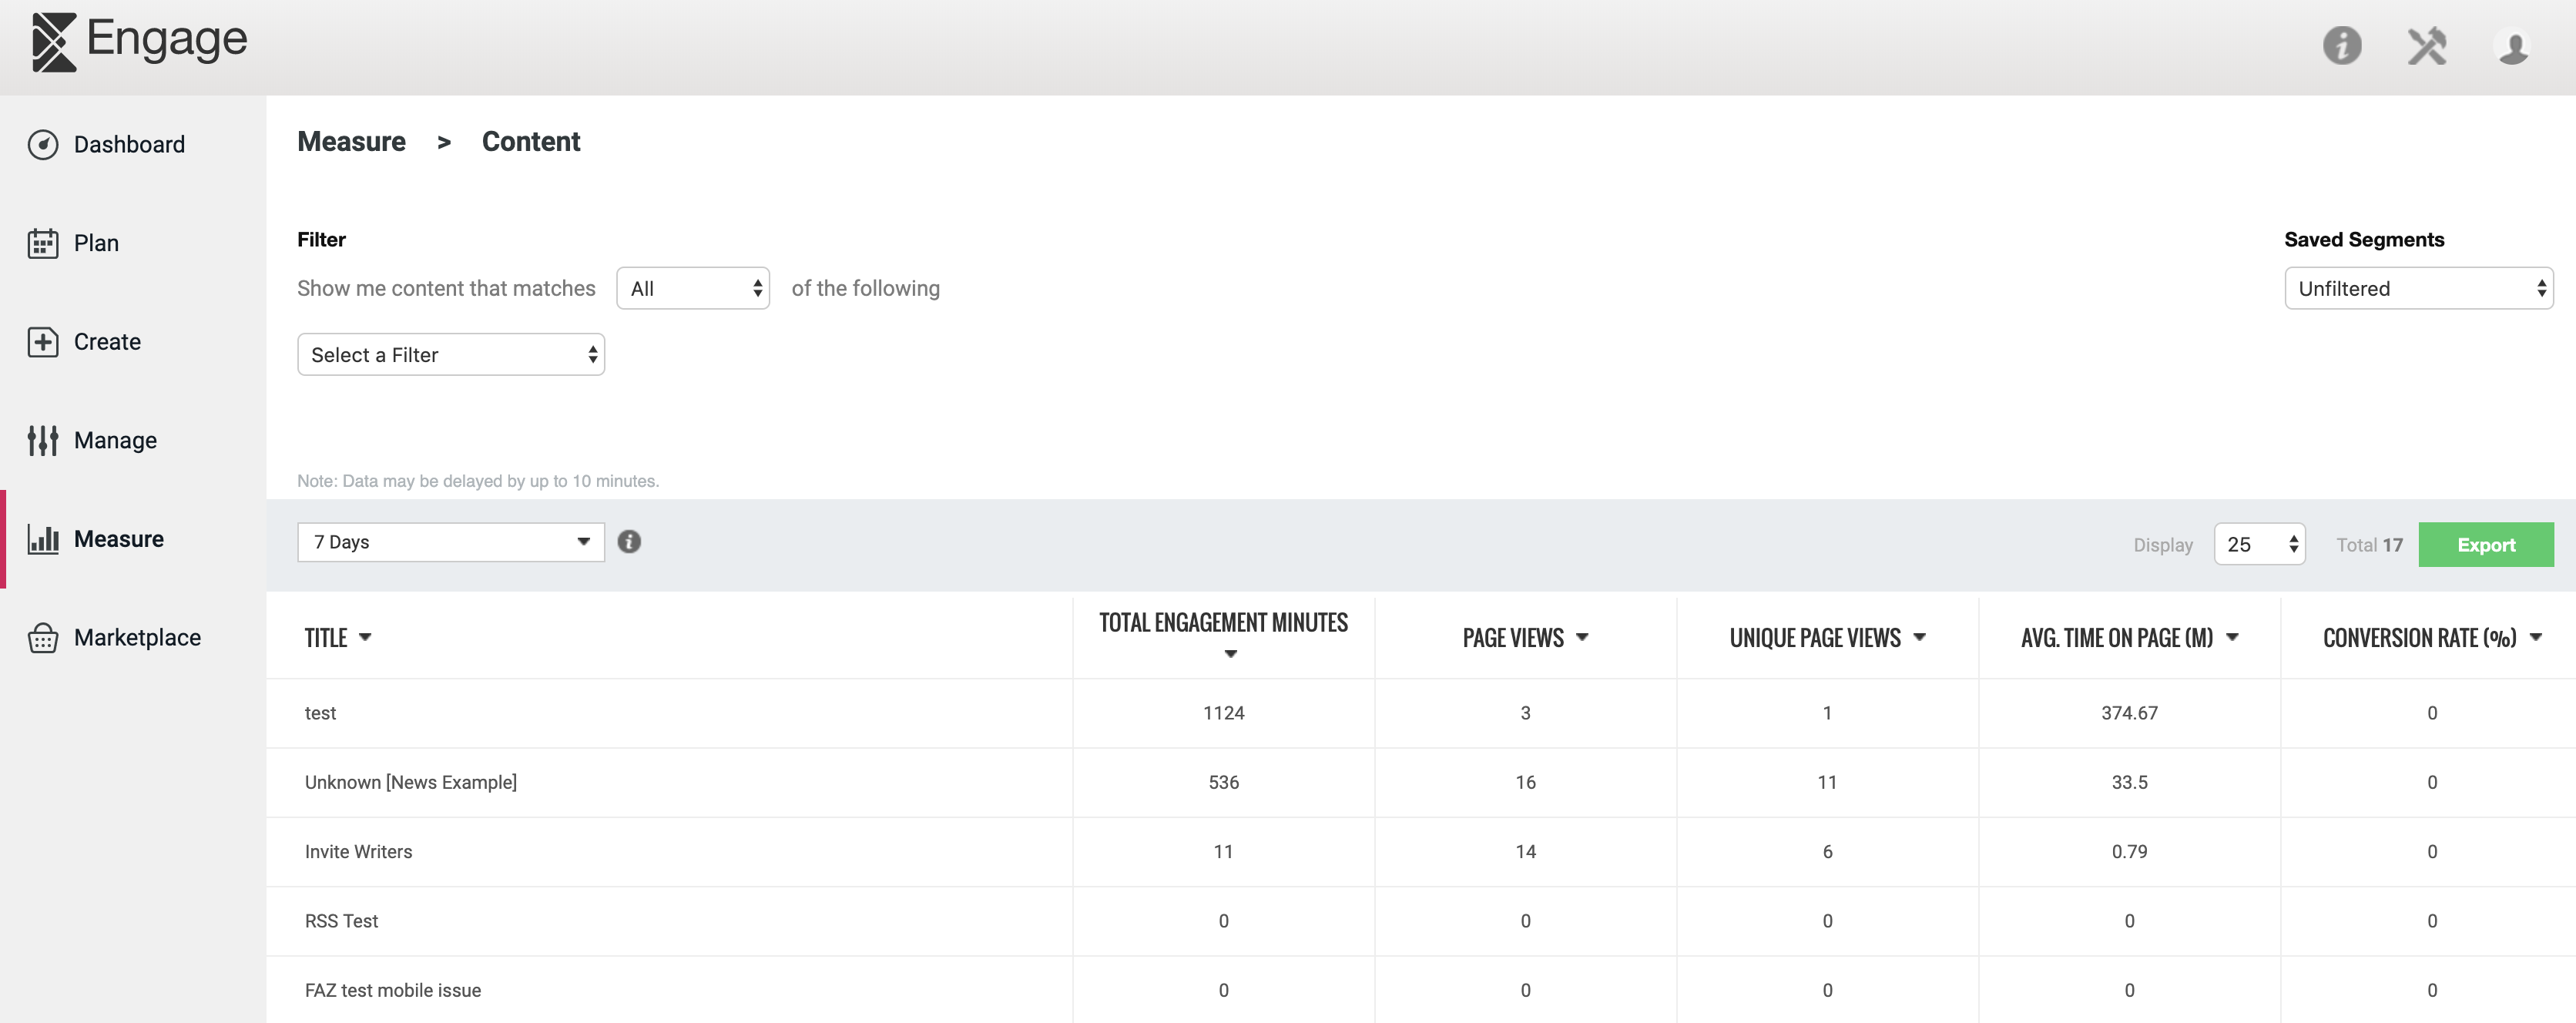Viewport: 2576px width, 1023px height.
Task: Select the 'test' content row title
Action: click(320, 713)
